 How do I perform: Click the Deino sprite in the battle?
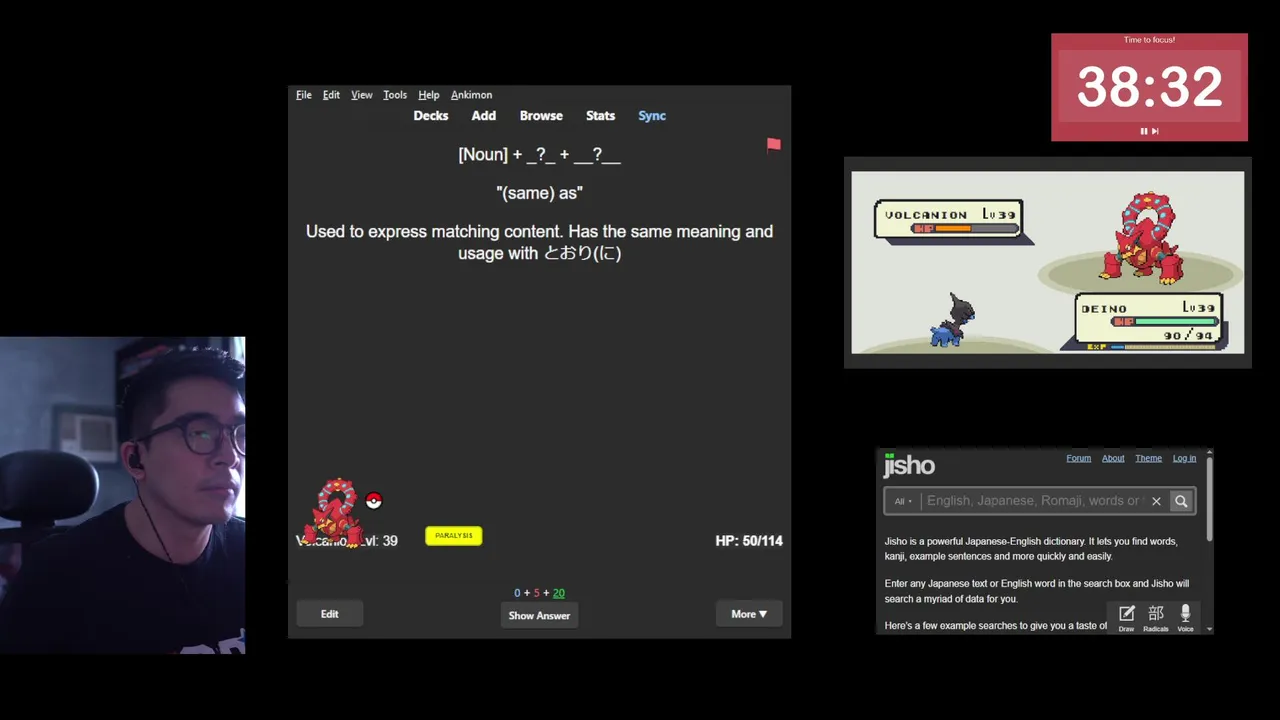click(x=951, y=320)
